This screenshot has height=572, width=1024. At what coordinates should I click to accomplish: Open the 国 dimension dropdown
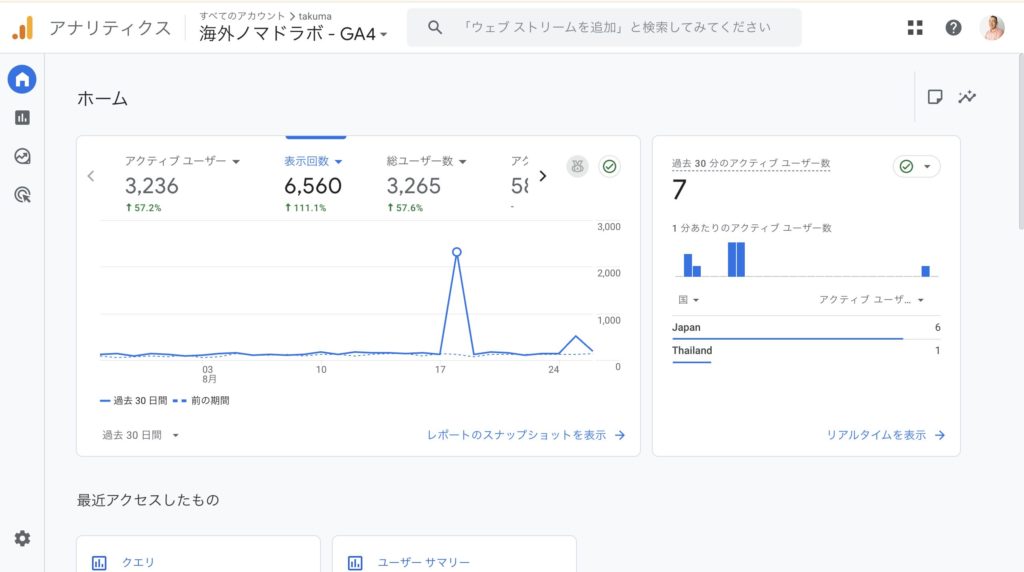pyautogui.click(x=688, y=300)
